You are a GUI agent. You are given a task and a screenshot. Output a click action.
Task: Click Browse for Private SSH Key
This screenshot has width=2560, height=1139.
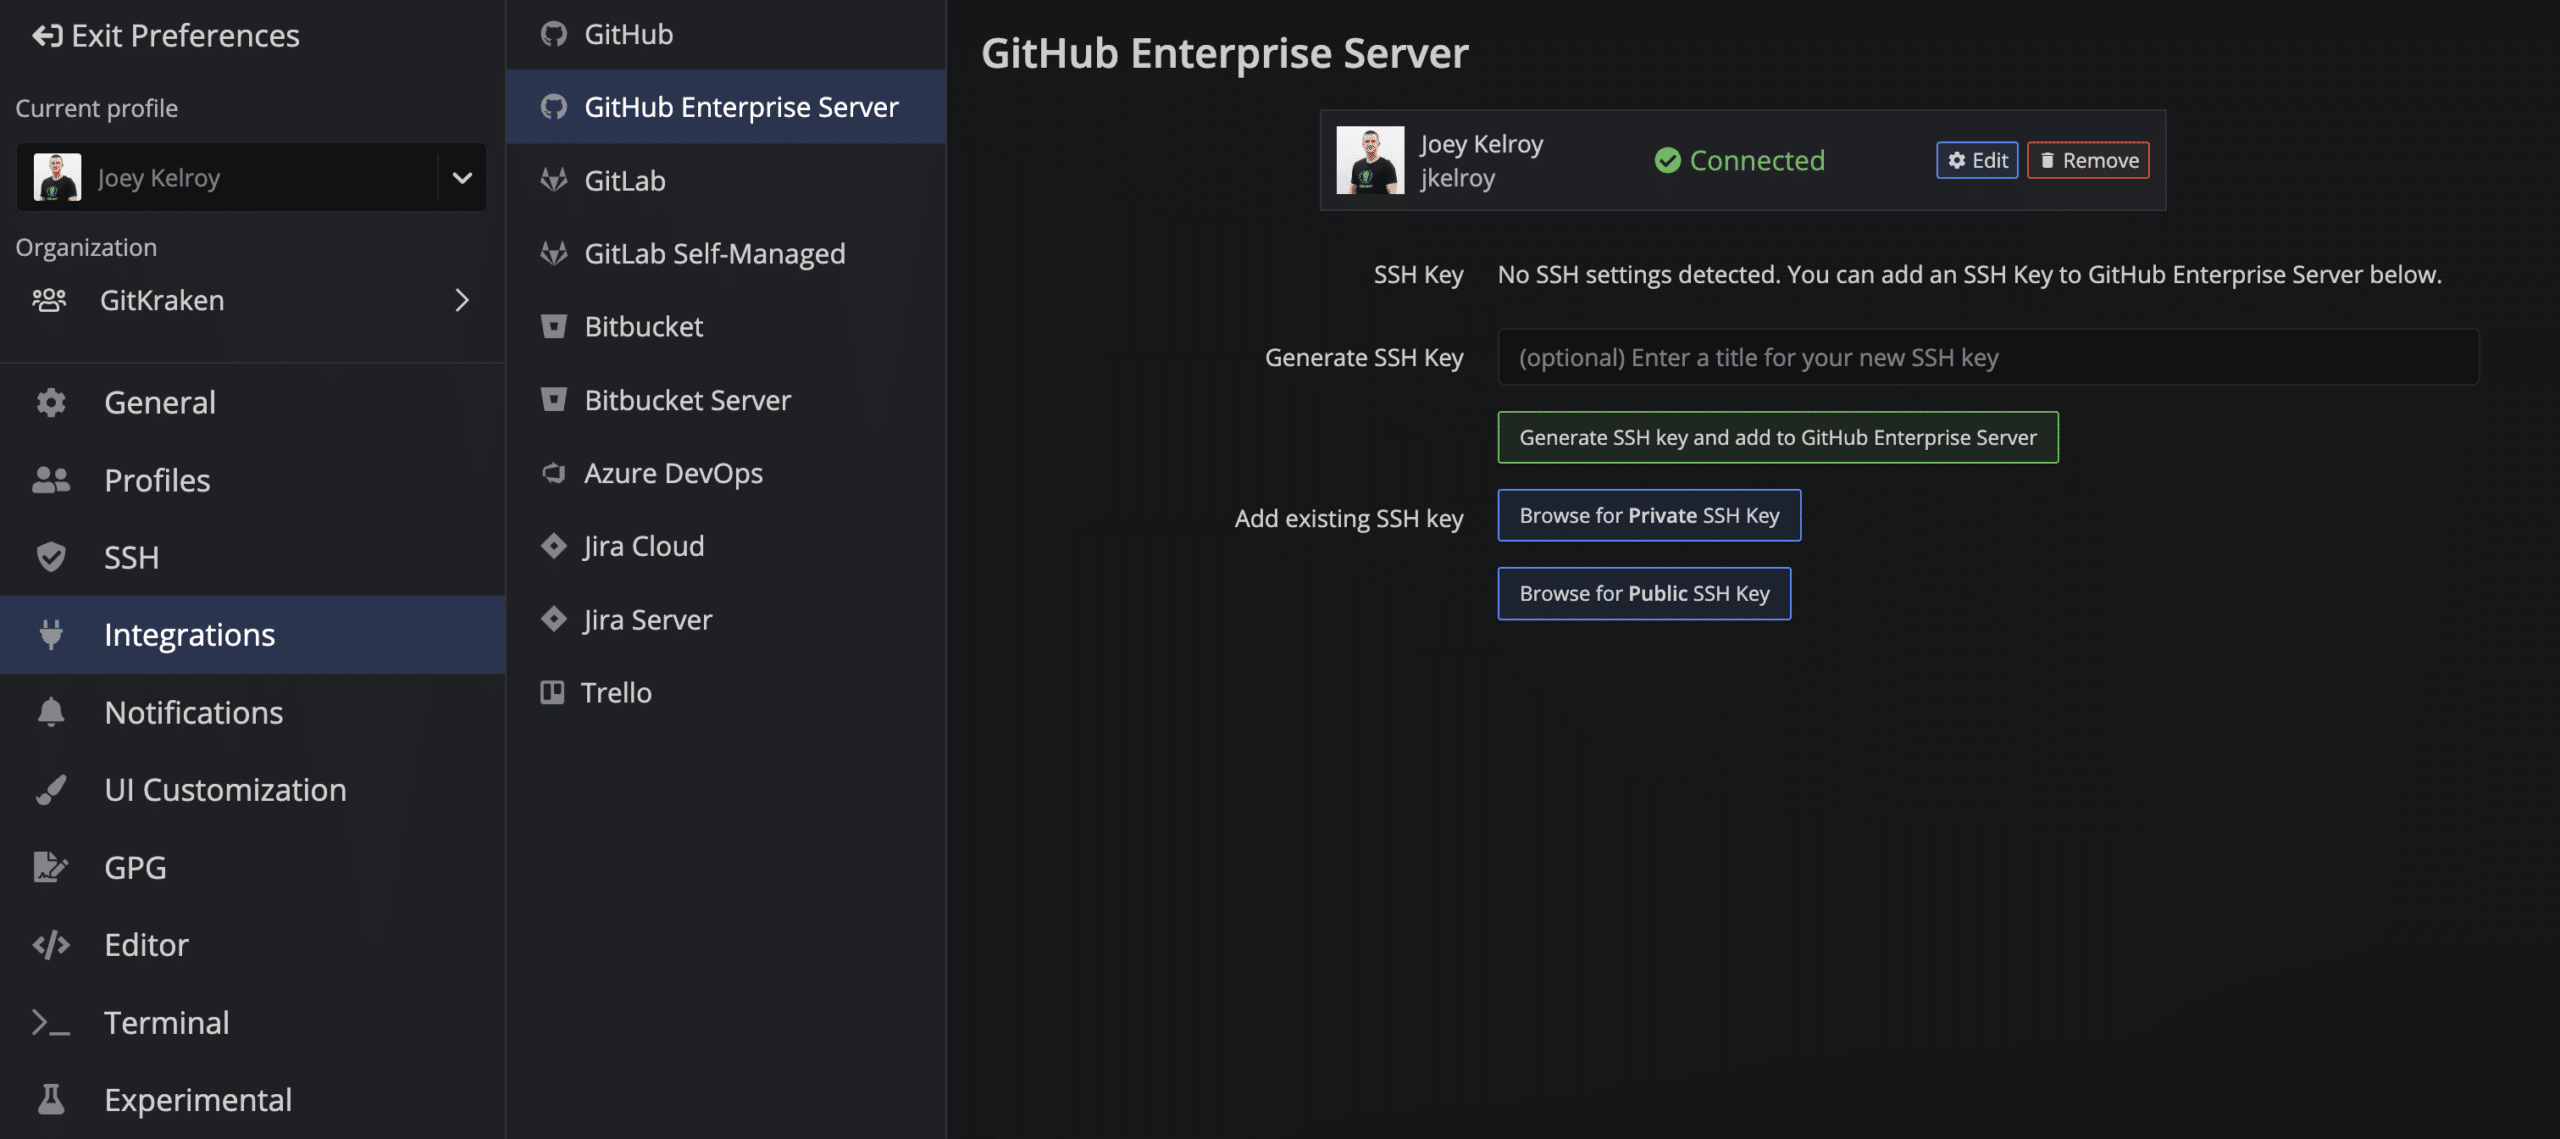[1649, 515]
